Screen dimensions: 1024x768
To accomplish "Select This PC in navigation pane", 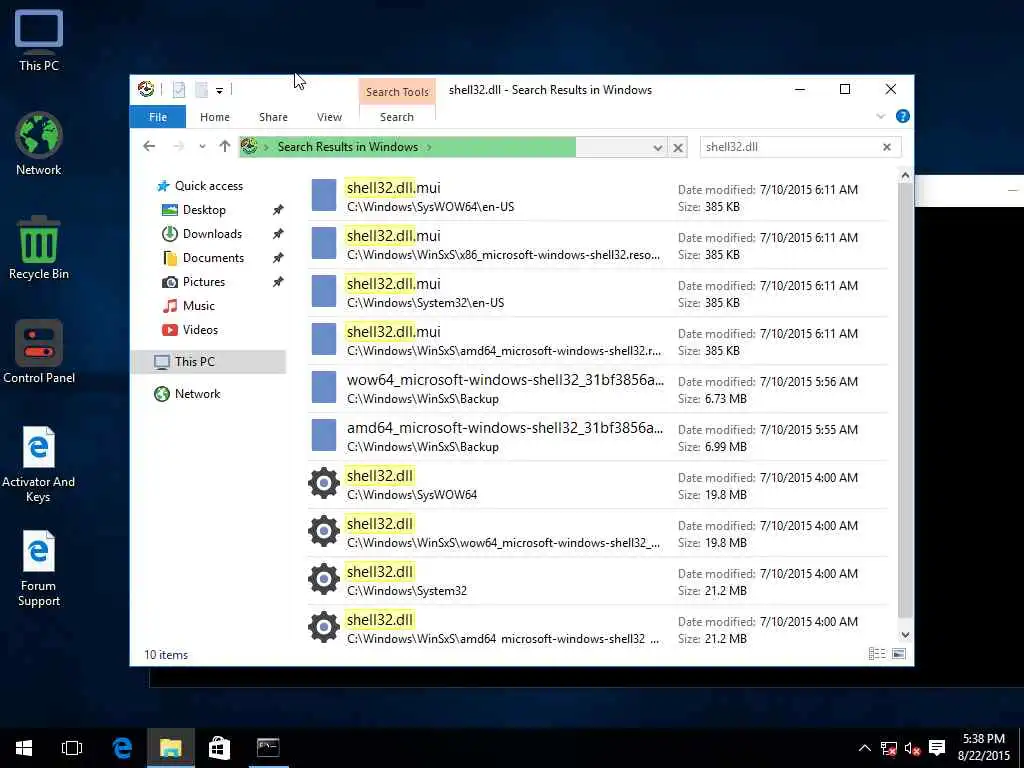I will pyautogui.click(x=209, y=362).
